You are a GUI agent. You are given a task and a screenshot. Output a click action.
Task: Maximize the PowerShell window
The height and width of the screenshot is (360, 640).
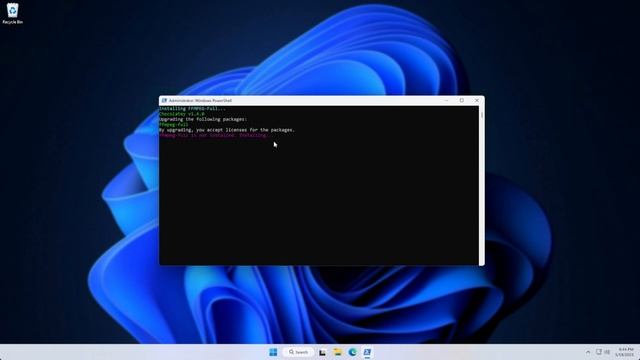(x=462, y=100)
